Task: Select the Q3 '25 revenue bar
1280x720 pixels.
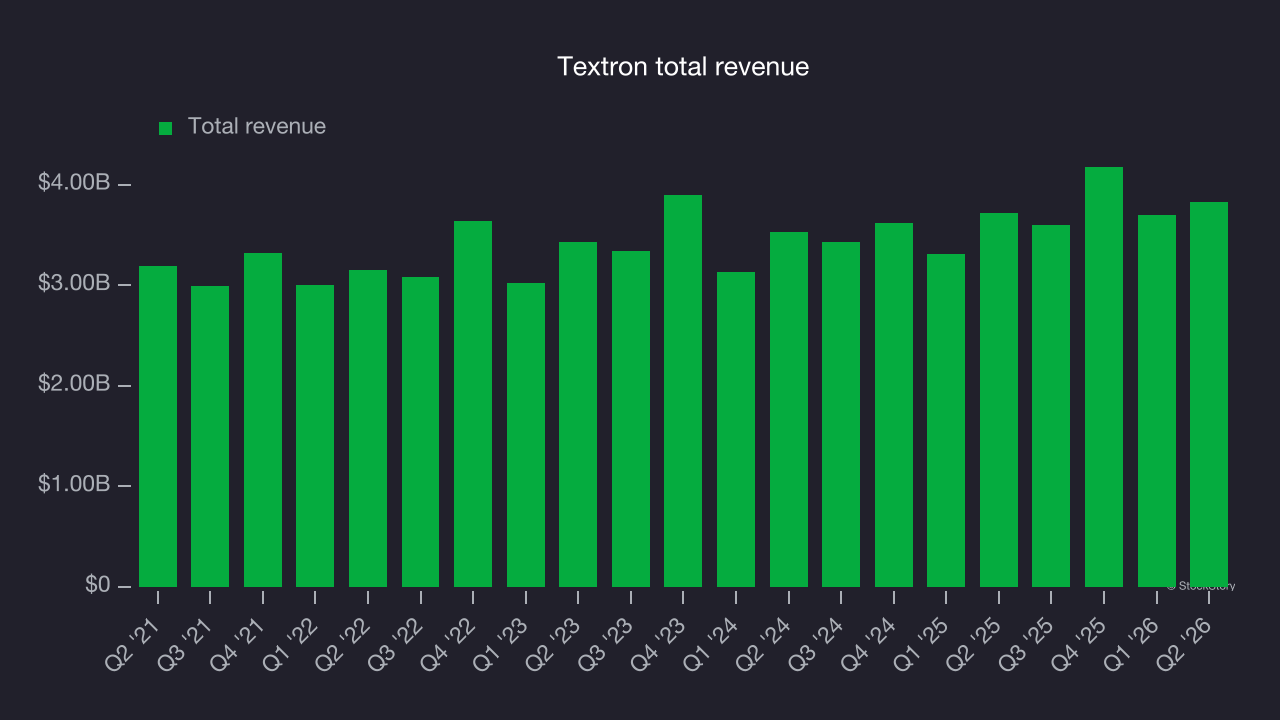Action: [x=1051, y=406]
